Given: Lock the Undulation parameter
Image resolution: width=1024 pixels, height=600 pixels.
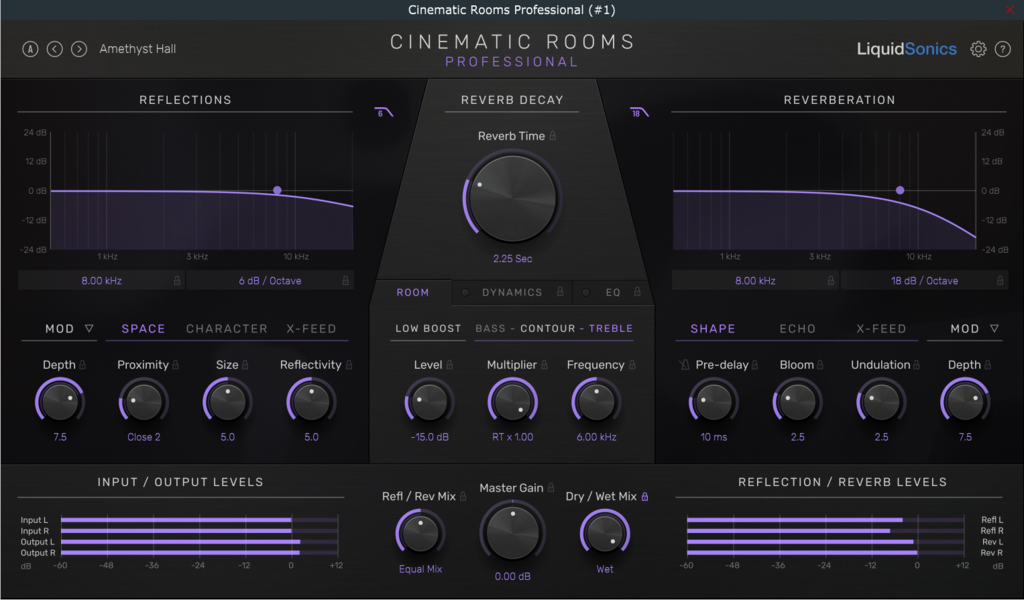Looking at the screenshot, I should tap(916, 365).
